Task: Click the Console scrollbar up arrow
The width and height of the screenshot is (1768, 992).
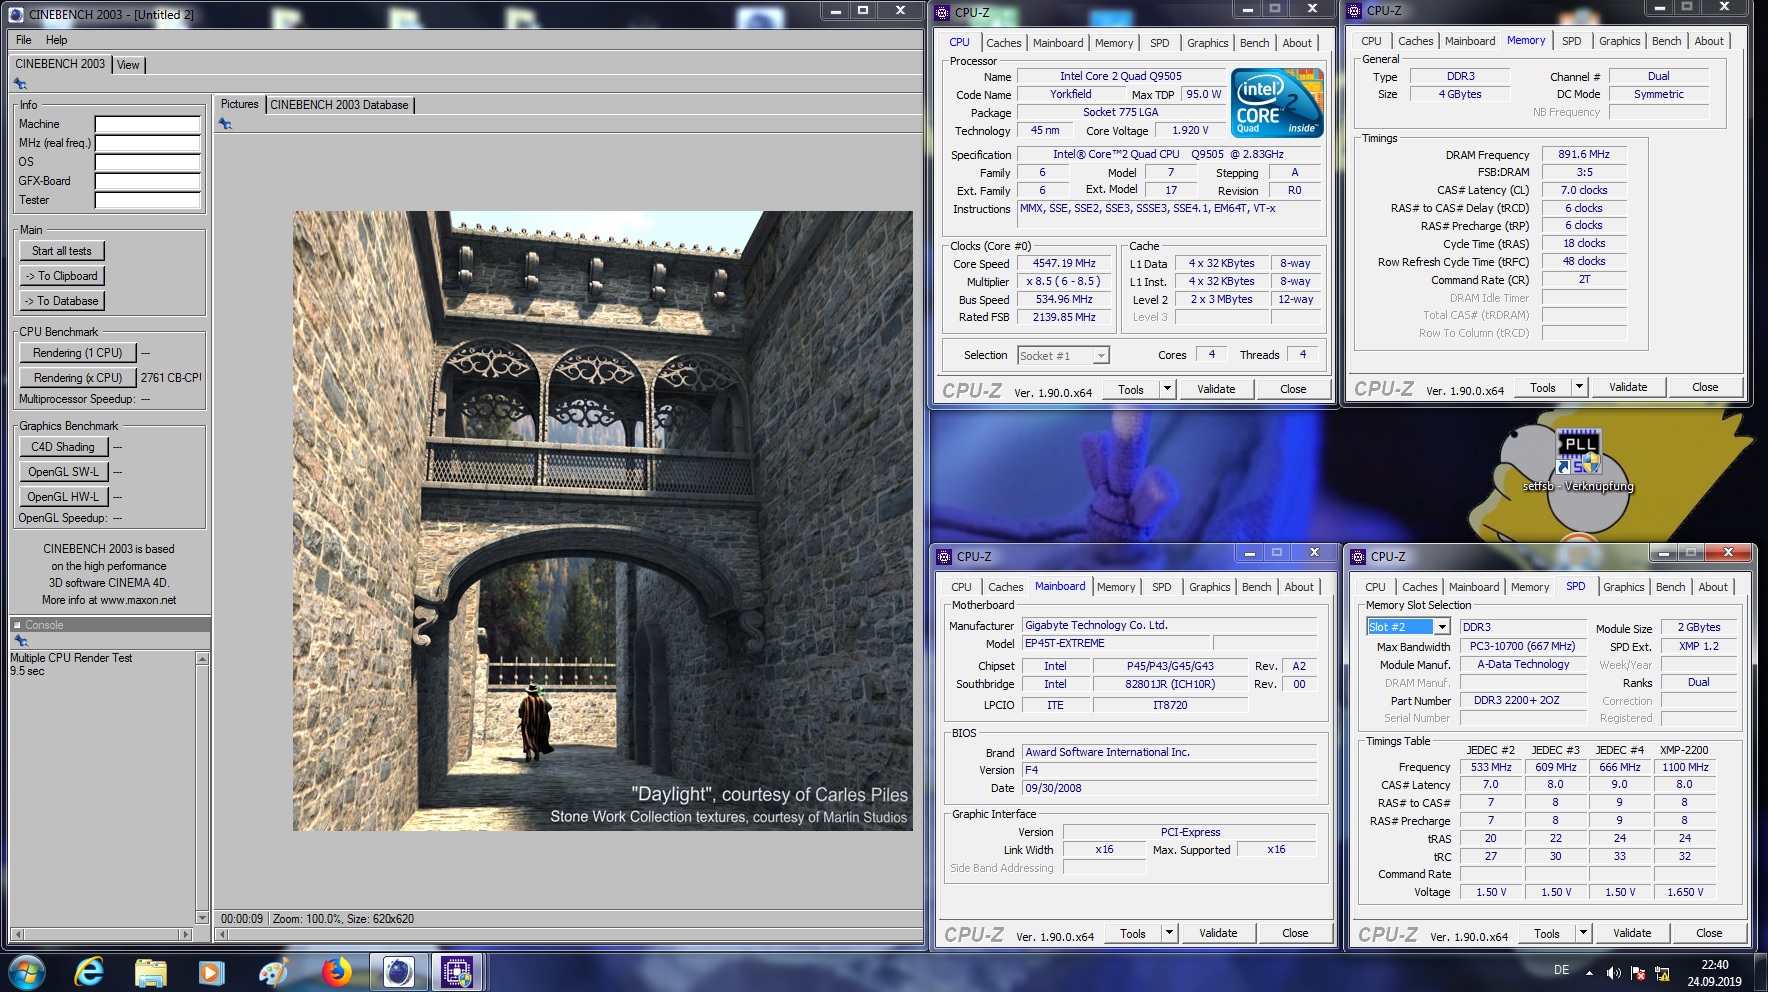Action: point(202,659)
